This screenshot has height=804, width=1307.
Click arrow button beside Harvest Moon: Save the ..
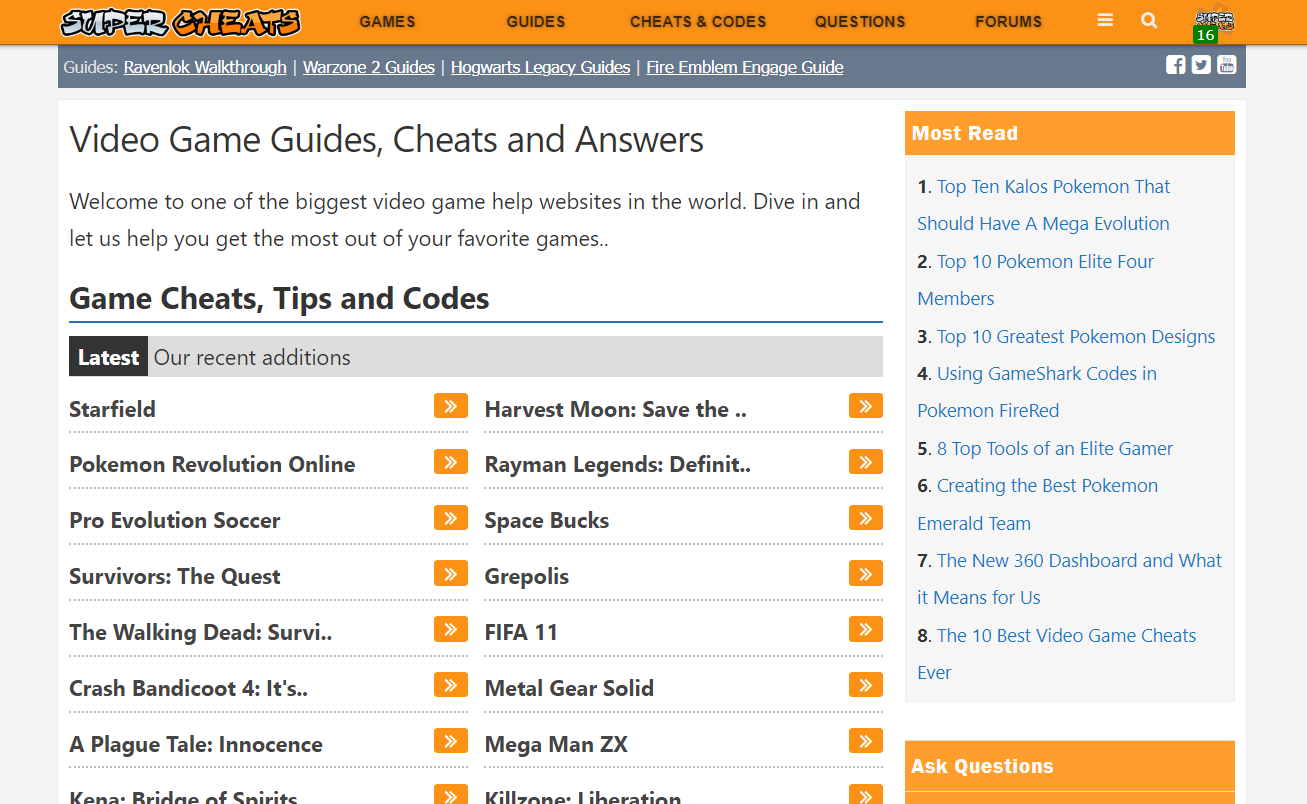pyautogui.click(x=866, y=406)
